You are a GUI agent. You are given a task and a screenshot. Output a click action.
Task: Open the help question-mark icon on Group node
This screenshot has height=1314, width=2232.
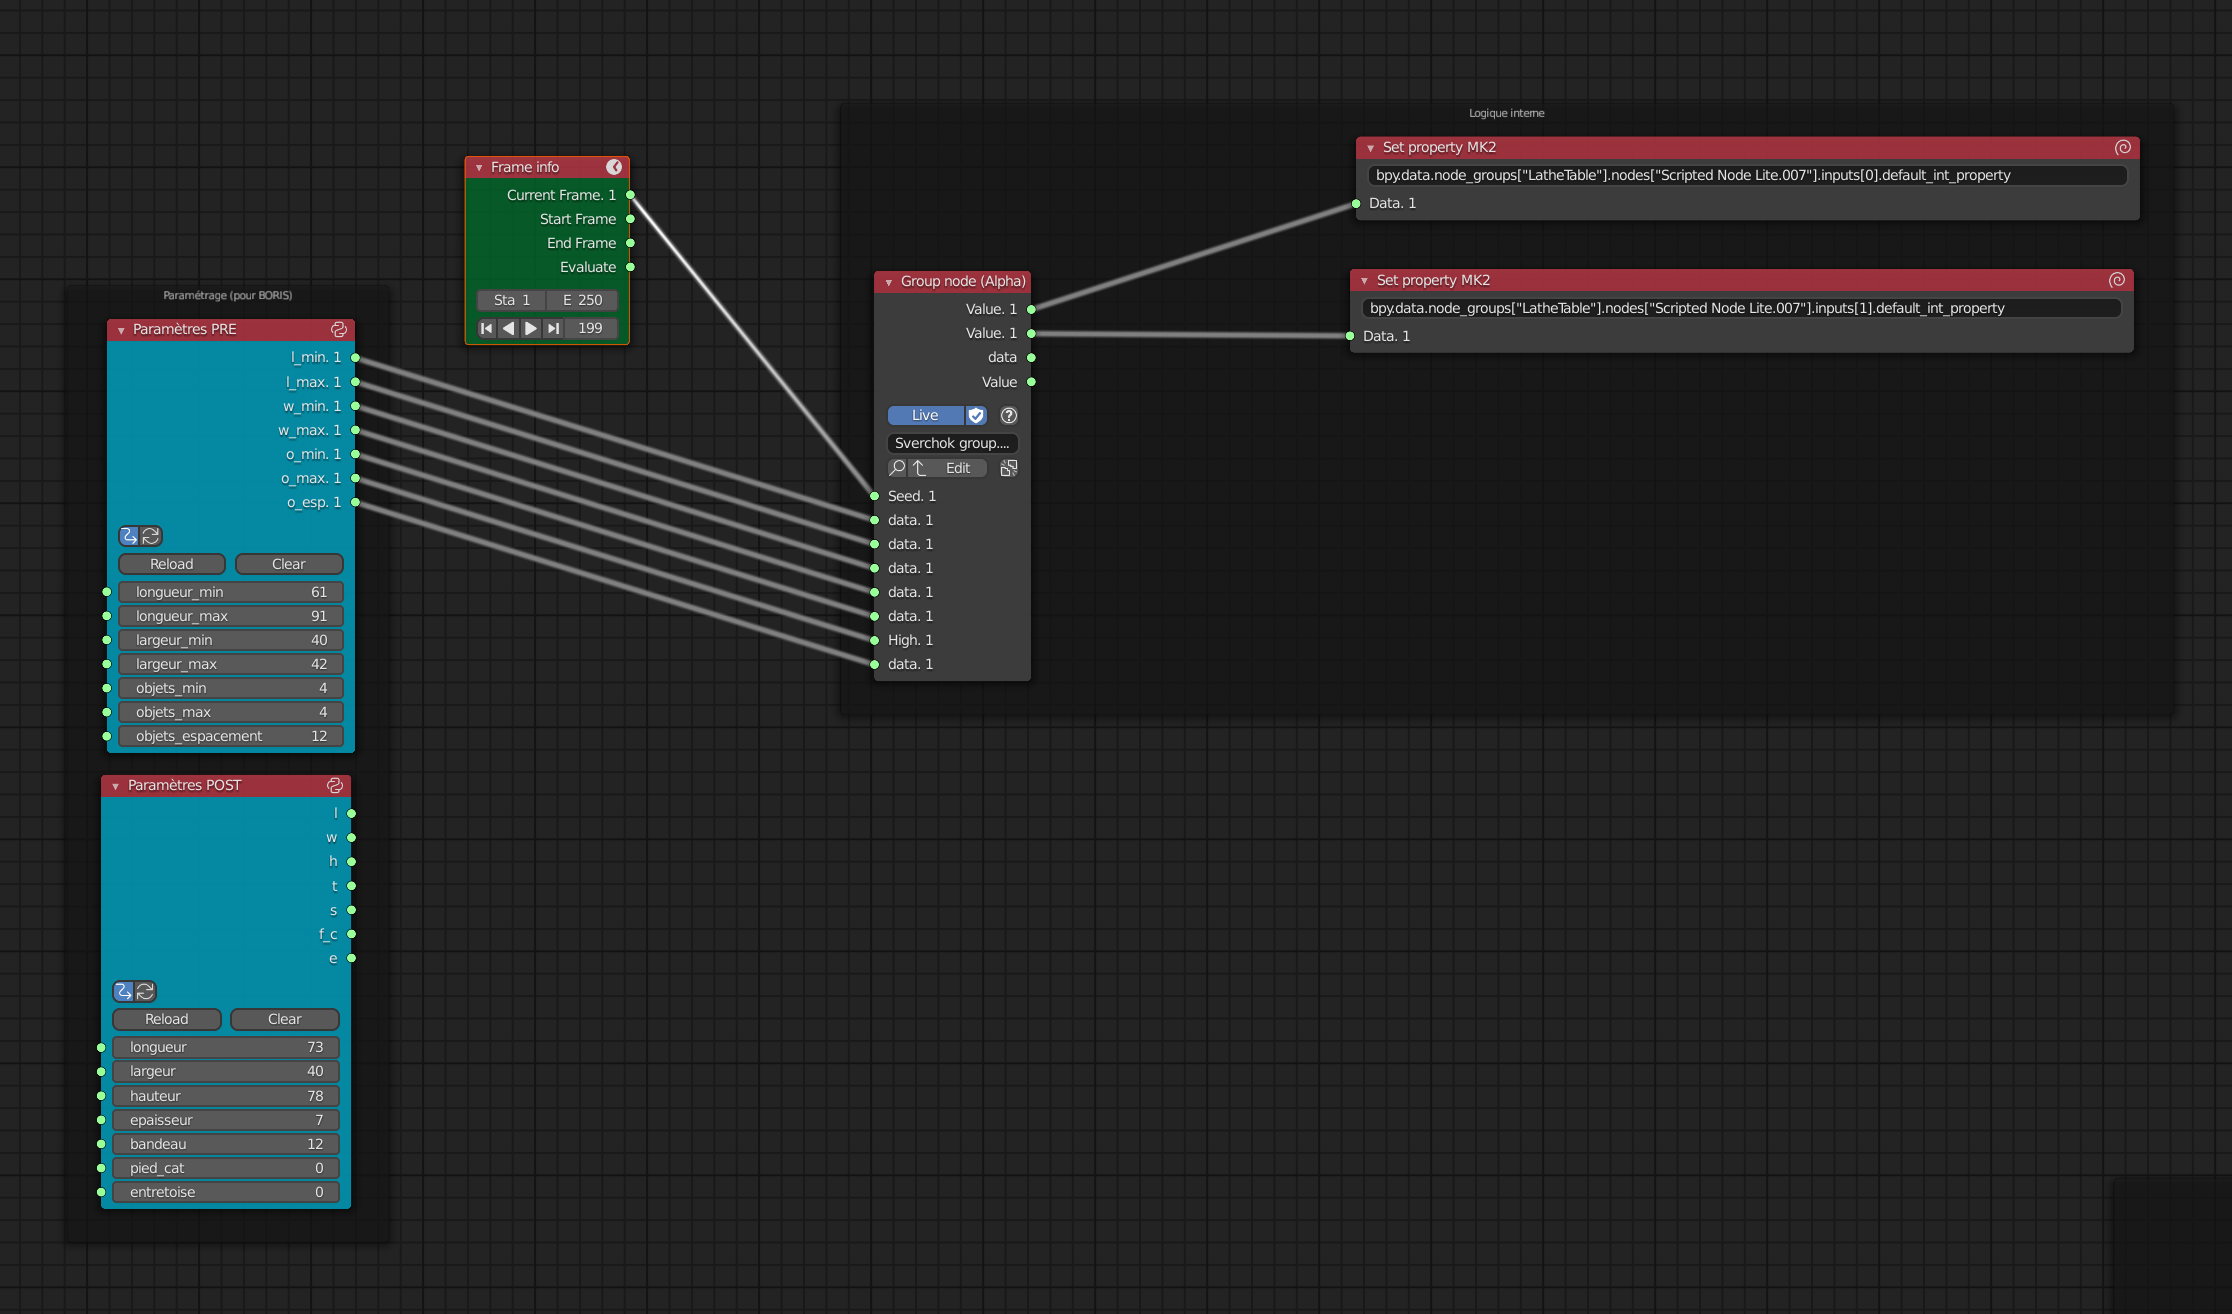(1009, 415)
